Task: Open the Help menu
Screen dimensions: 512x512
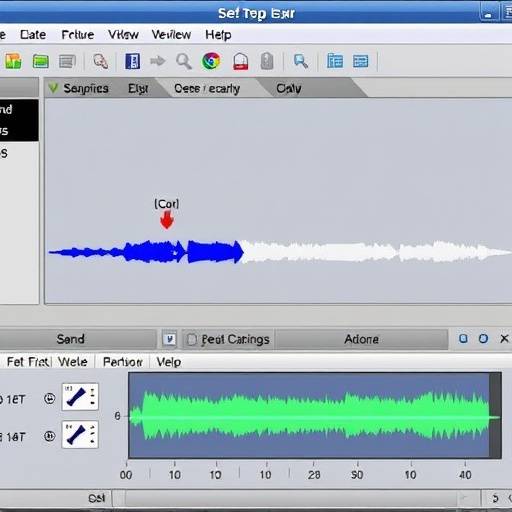Action: pos(218,35)
